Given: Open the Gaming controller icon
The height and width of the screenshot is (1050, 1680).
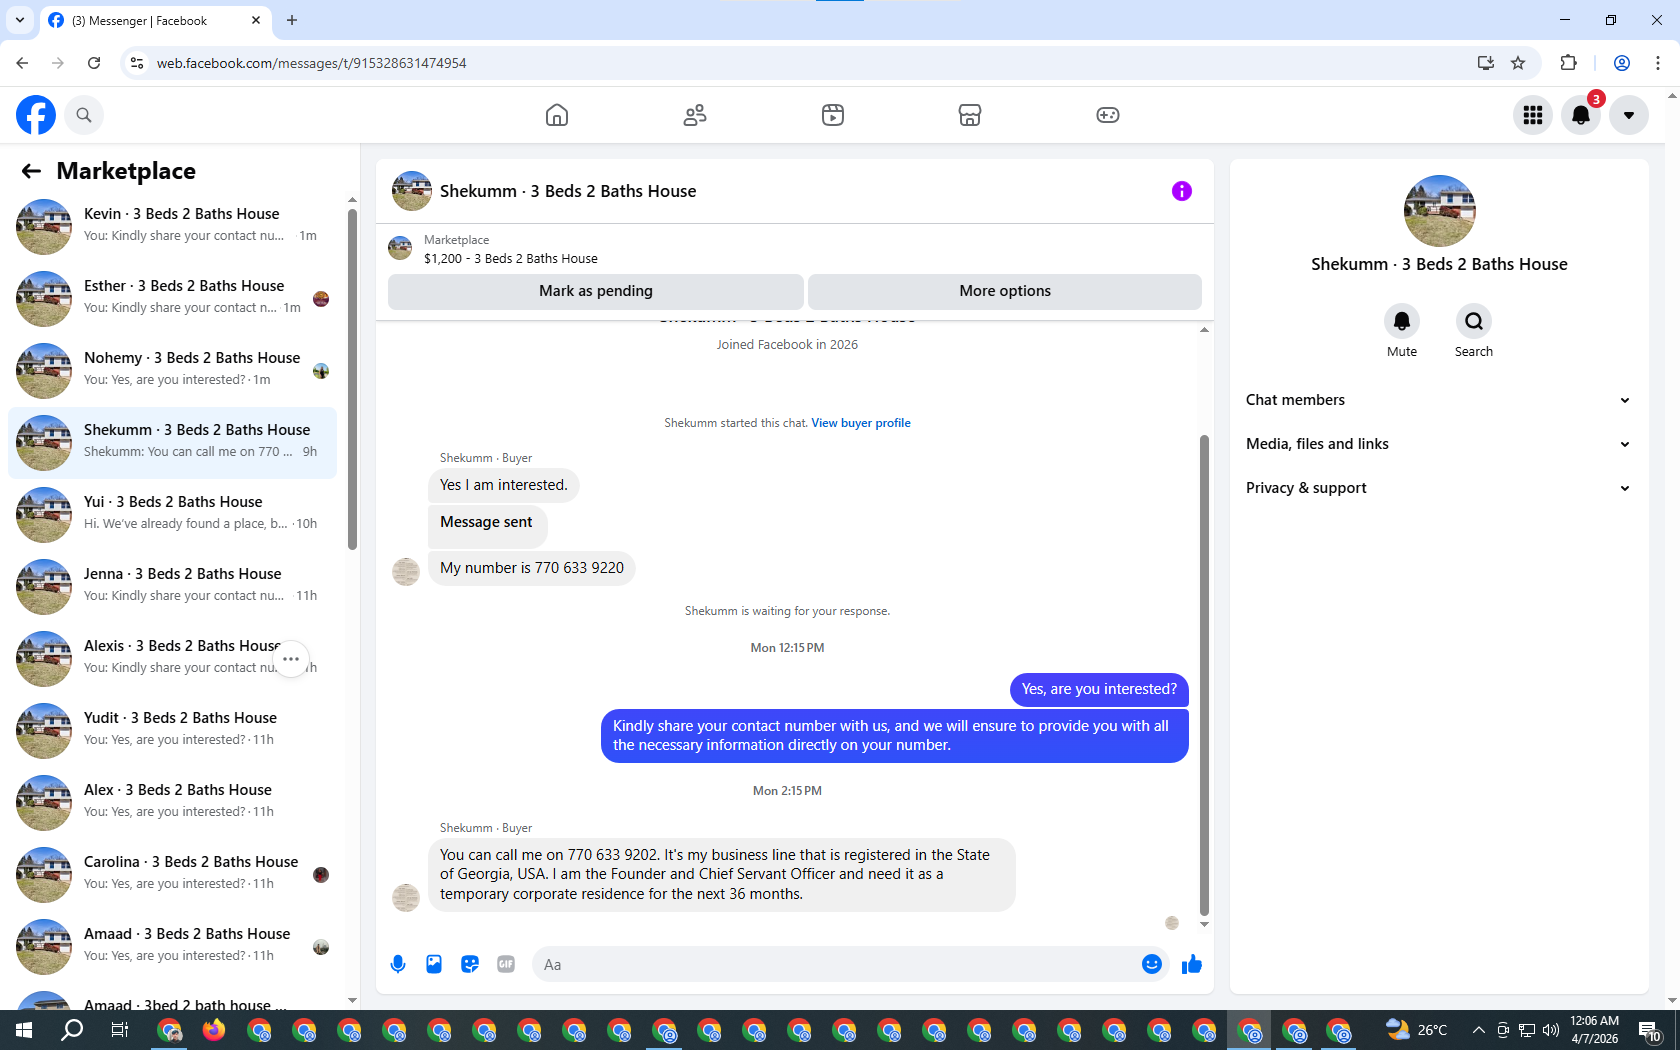Looking at the screenshot, I should click(x=1108, y=115).
